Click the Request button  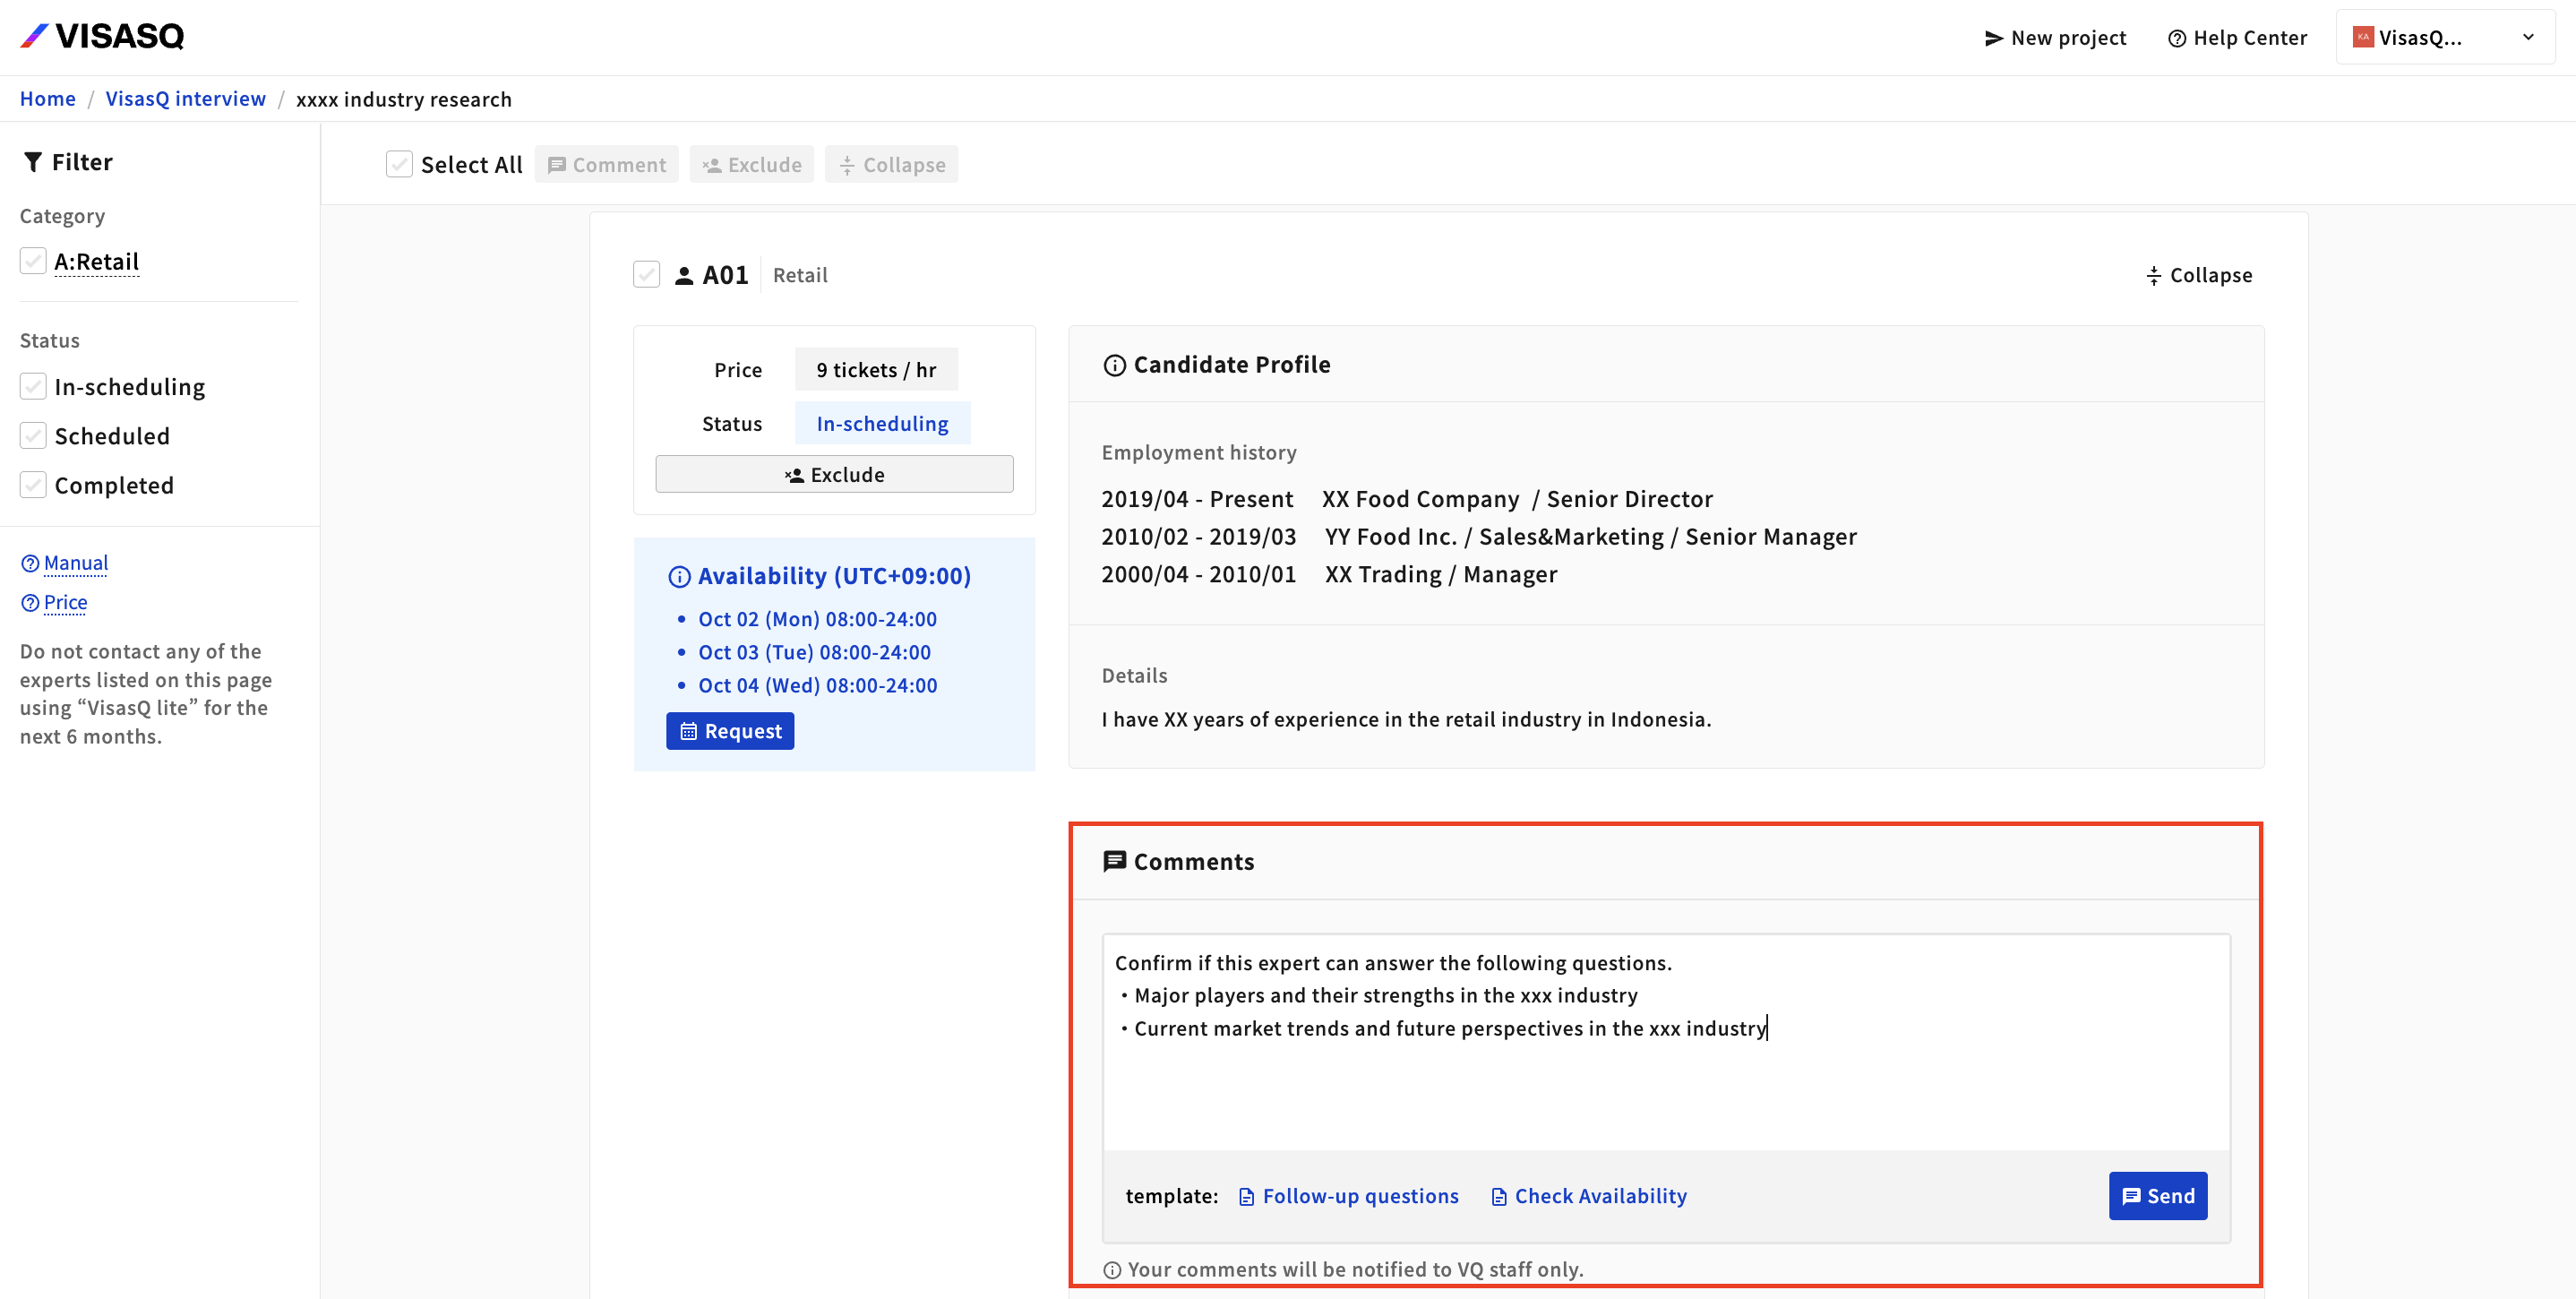tap(730, 731)
